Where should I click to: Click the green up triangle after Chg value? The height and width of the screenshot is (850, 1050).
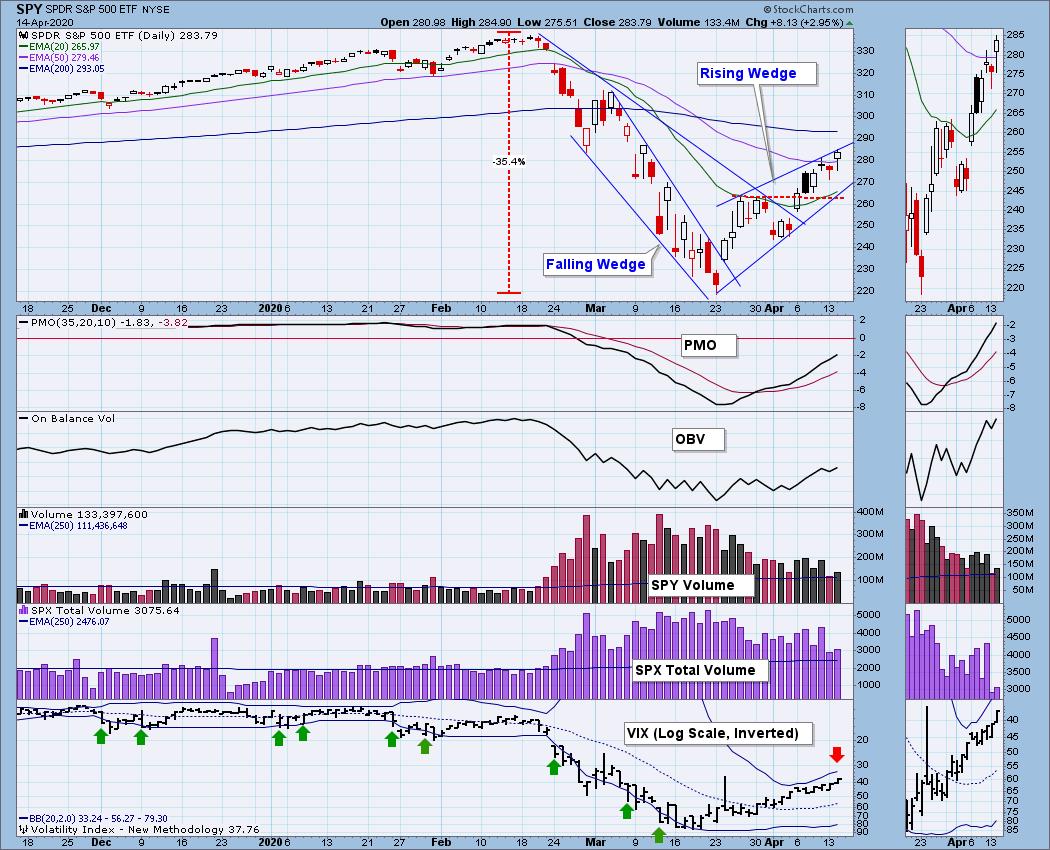pyautogui.click(x=850, y=23)
